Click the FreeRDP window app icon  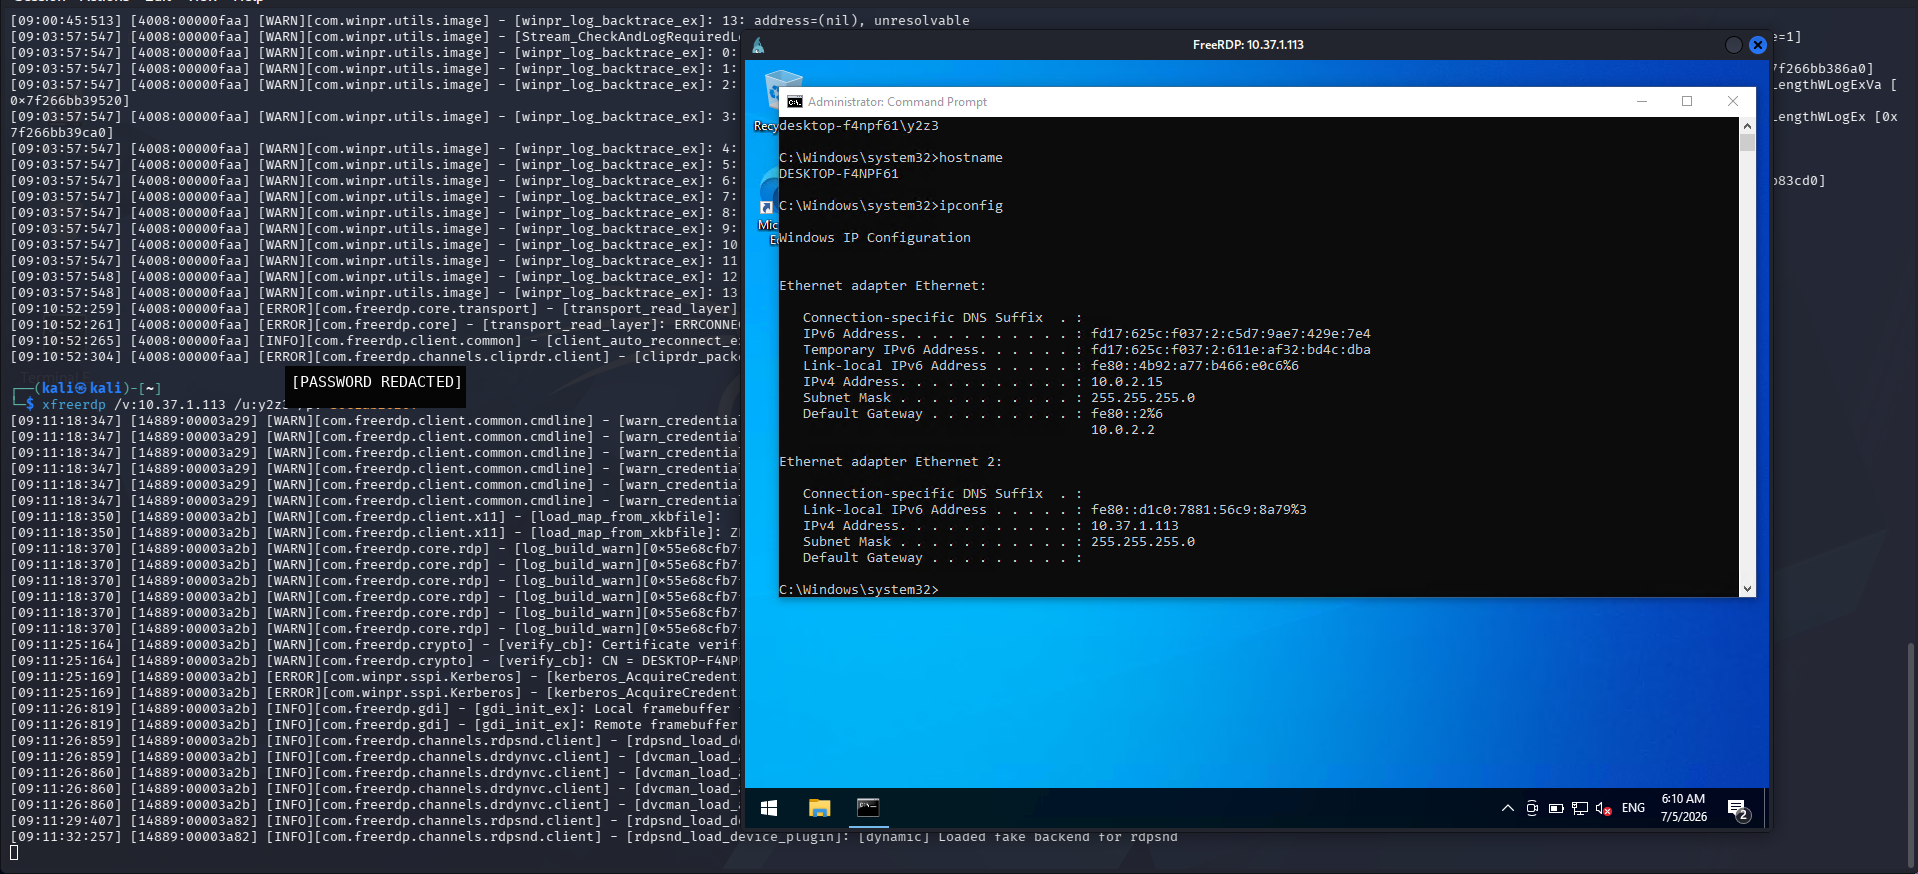(x=758, y=45)
